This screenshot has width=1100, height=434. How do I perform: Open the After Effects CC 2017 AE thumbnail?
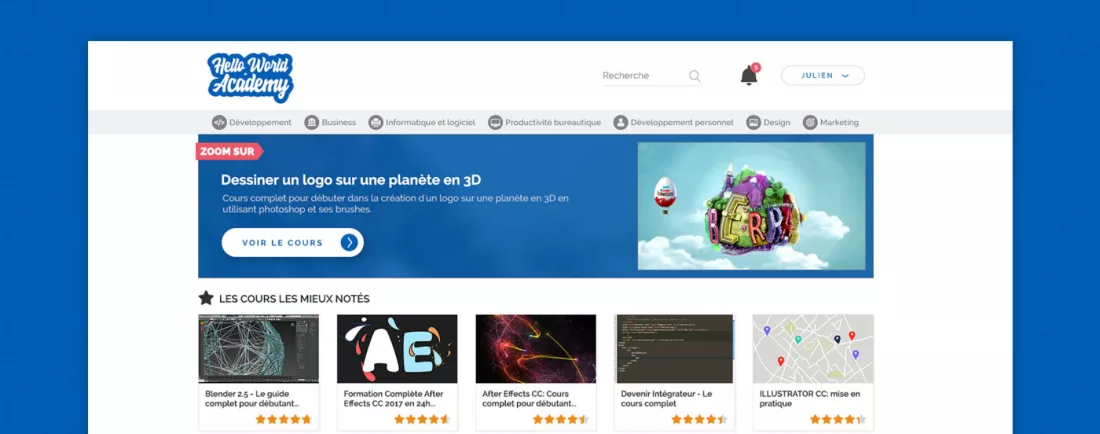pyautogui.click(x=397, y=348)
